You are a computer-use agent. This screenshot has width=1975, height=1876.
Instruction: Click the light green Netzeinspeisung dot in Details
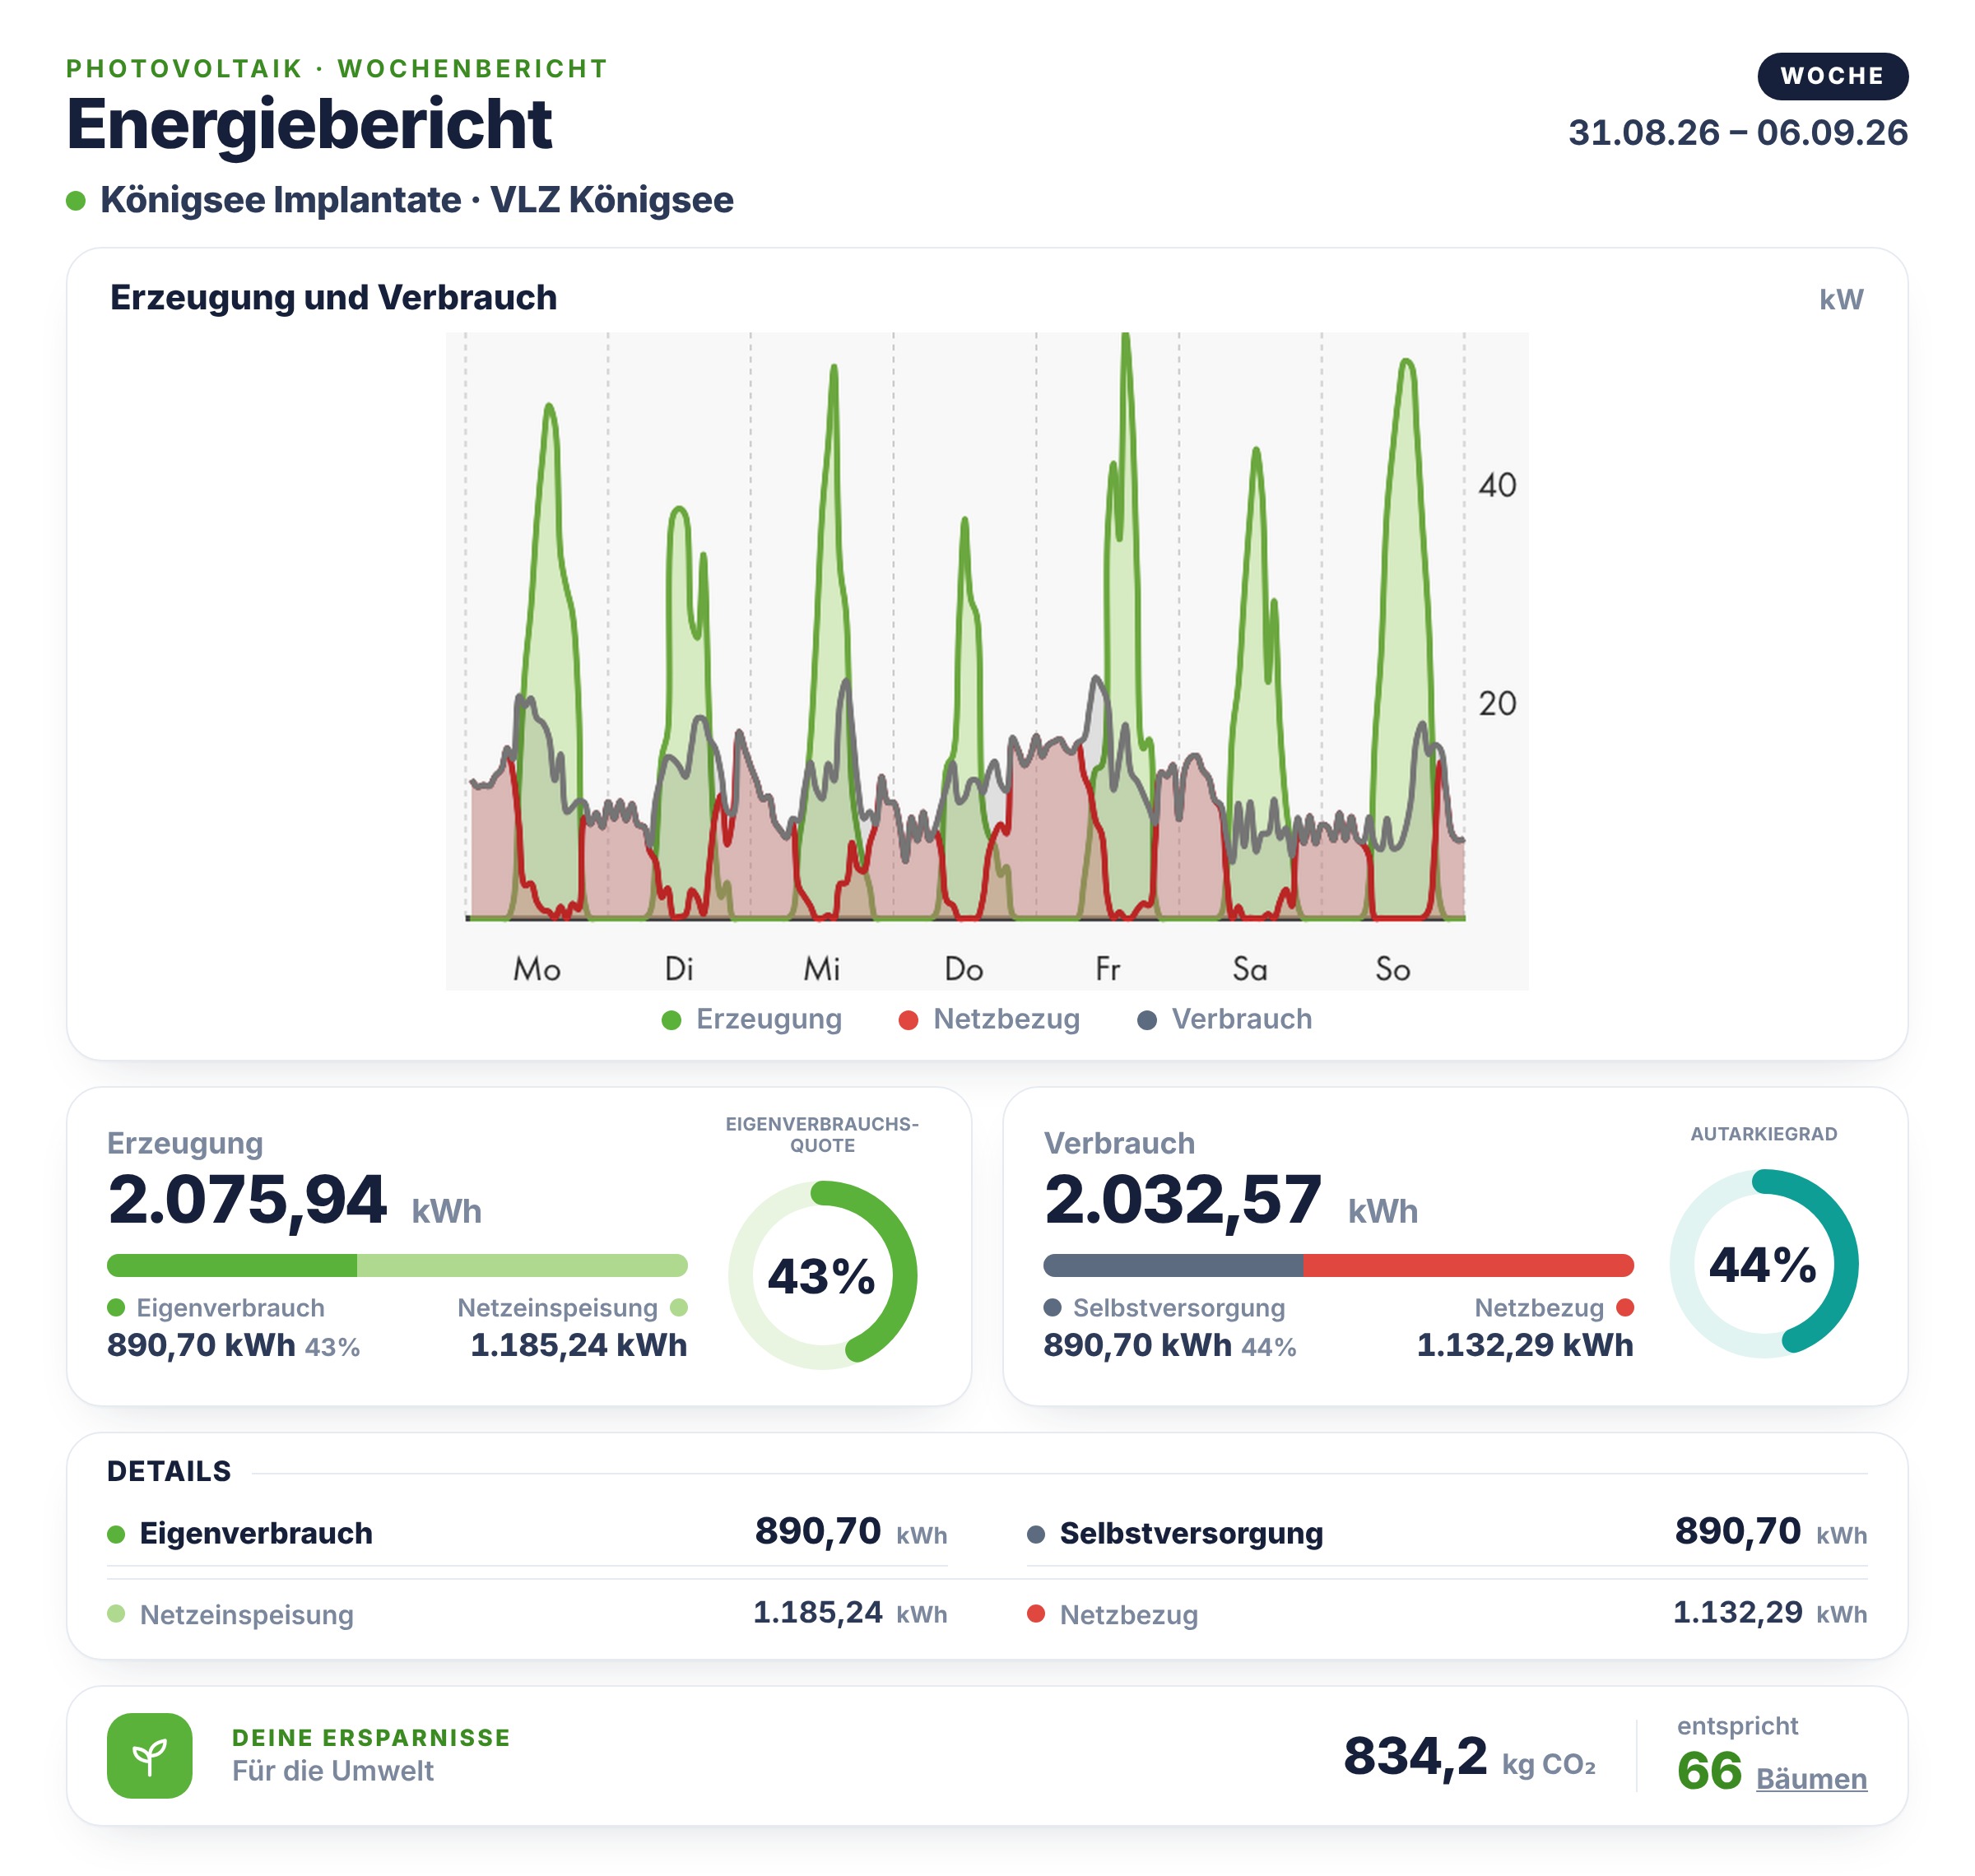(116, 1614)
